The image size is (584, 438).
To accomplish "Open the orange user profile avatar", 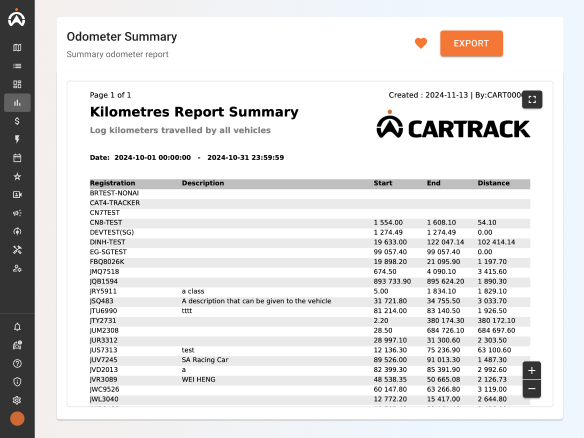I will [17, 419].
